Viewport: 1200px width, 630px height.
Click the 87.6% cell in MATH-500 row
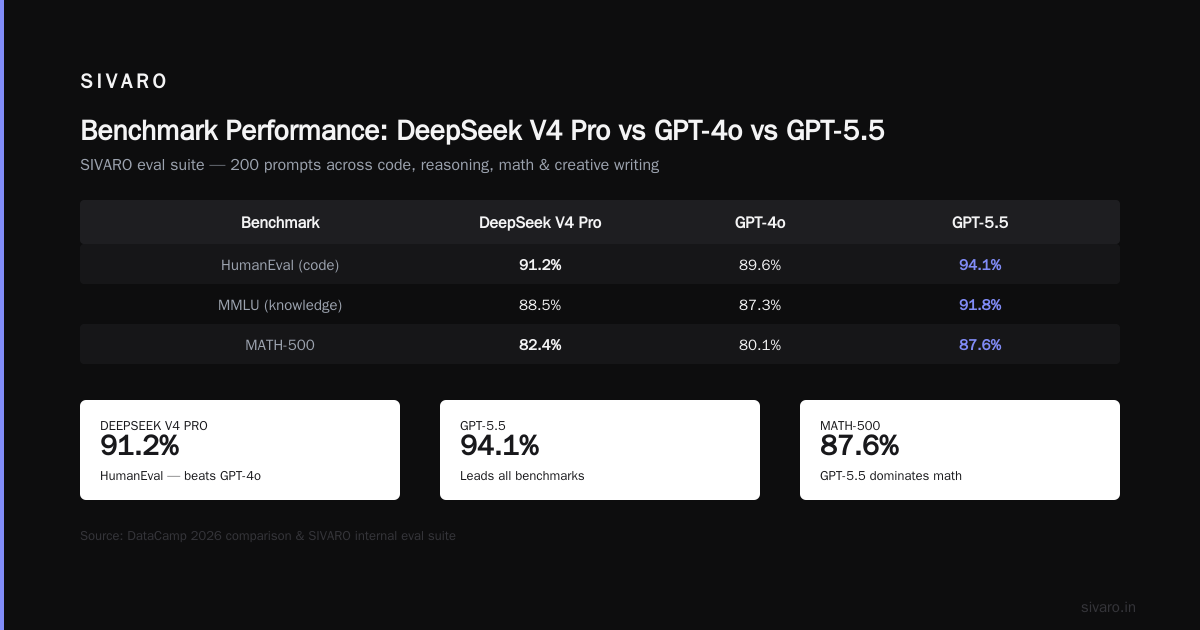coord(980,345)
